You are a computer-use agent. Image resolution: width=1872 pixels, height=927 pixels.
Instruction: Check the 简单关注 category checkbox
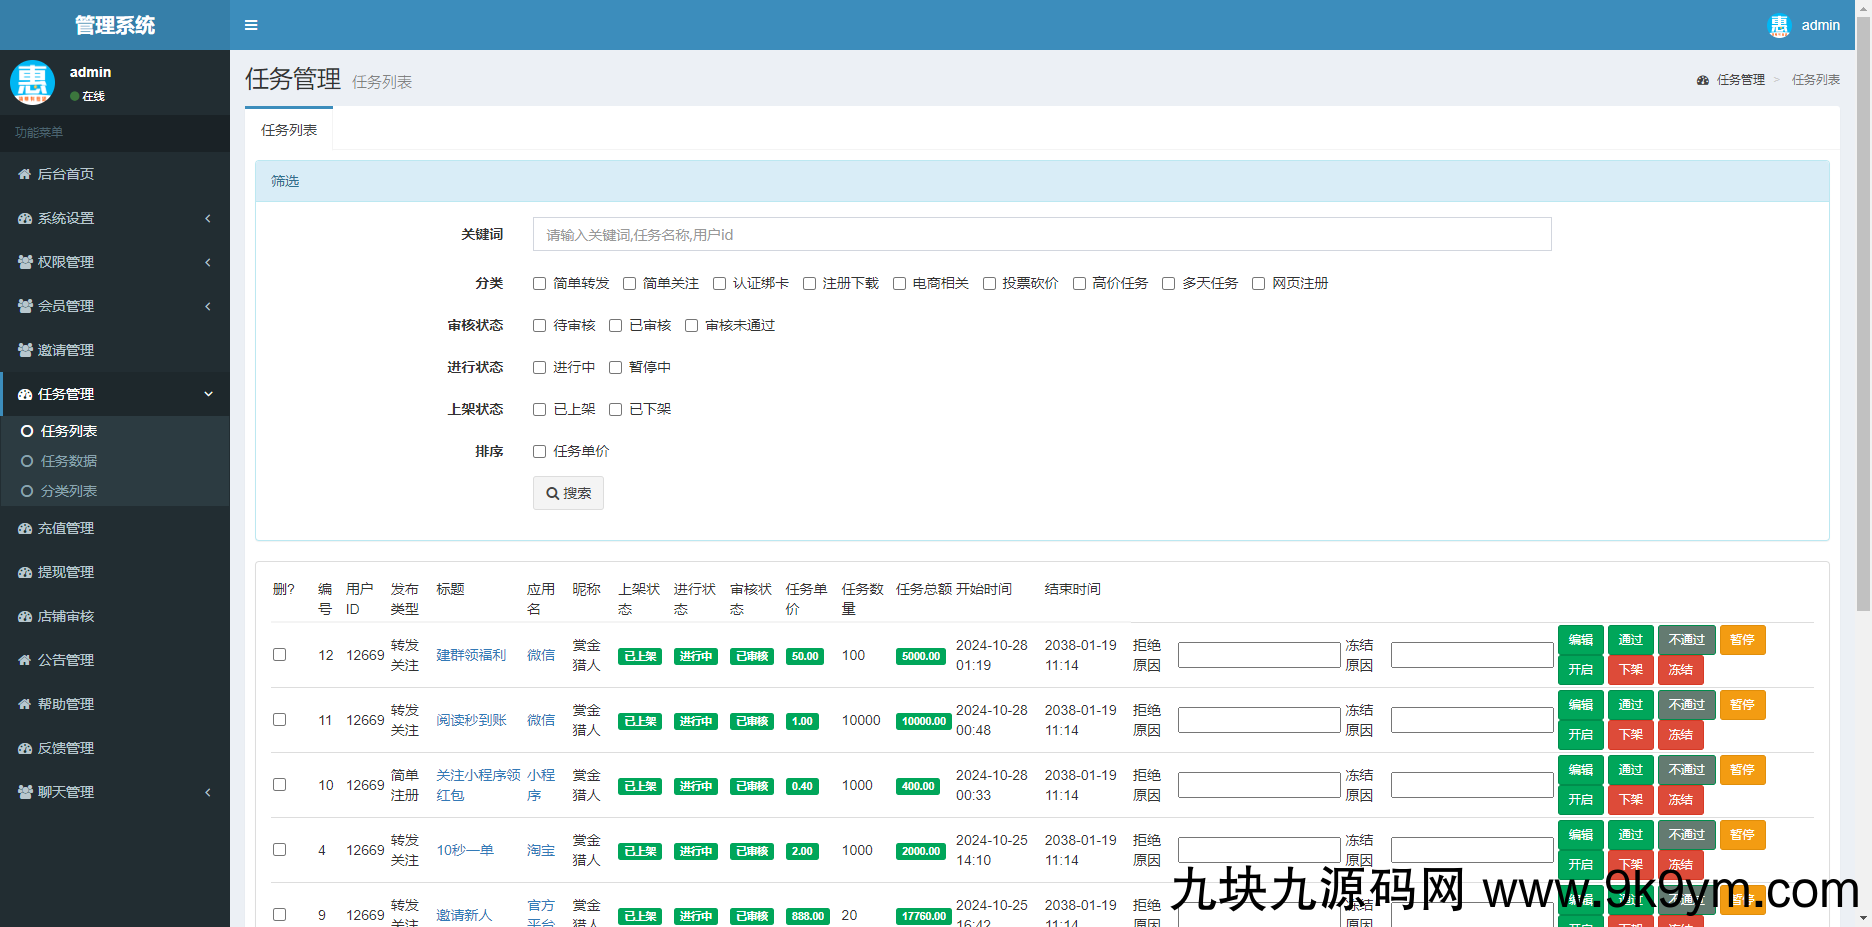[x=629, y=283]
